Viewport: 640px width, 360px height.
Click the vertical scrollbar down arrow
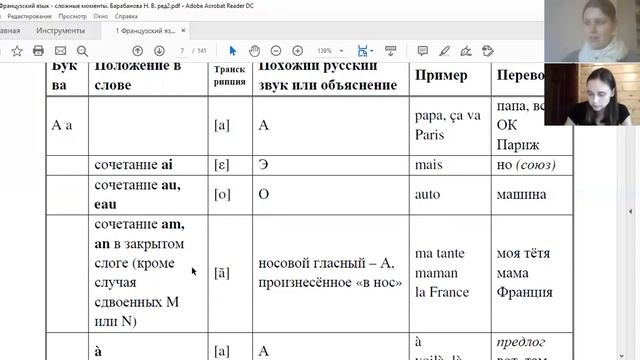pyautogui.click(x=621, y=356)
